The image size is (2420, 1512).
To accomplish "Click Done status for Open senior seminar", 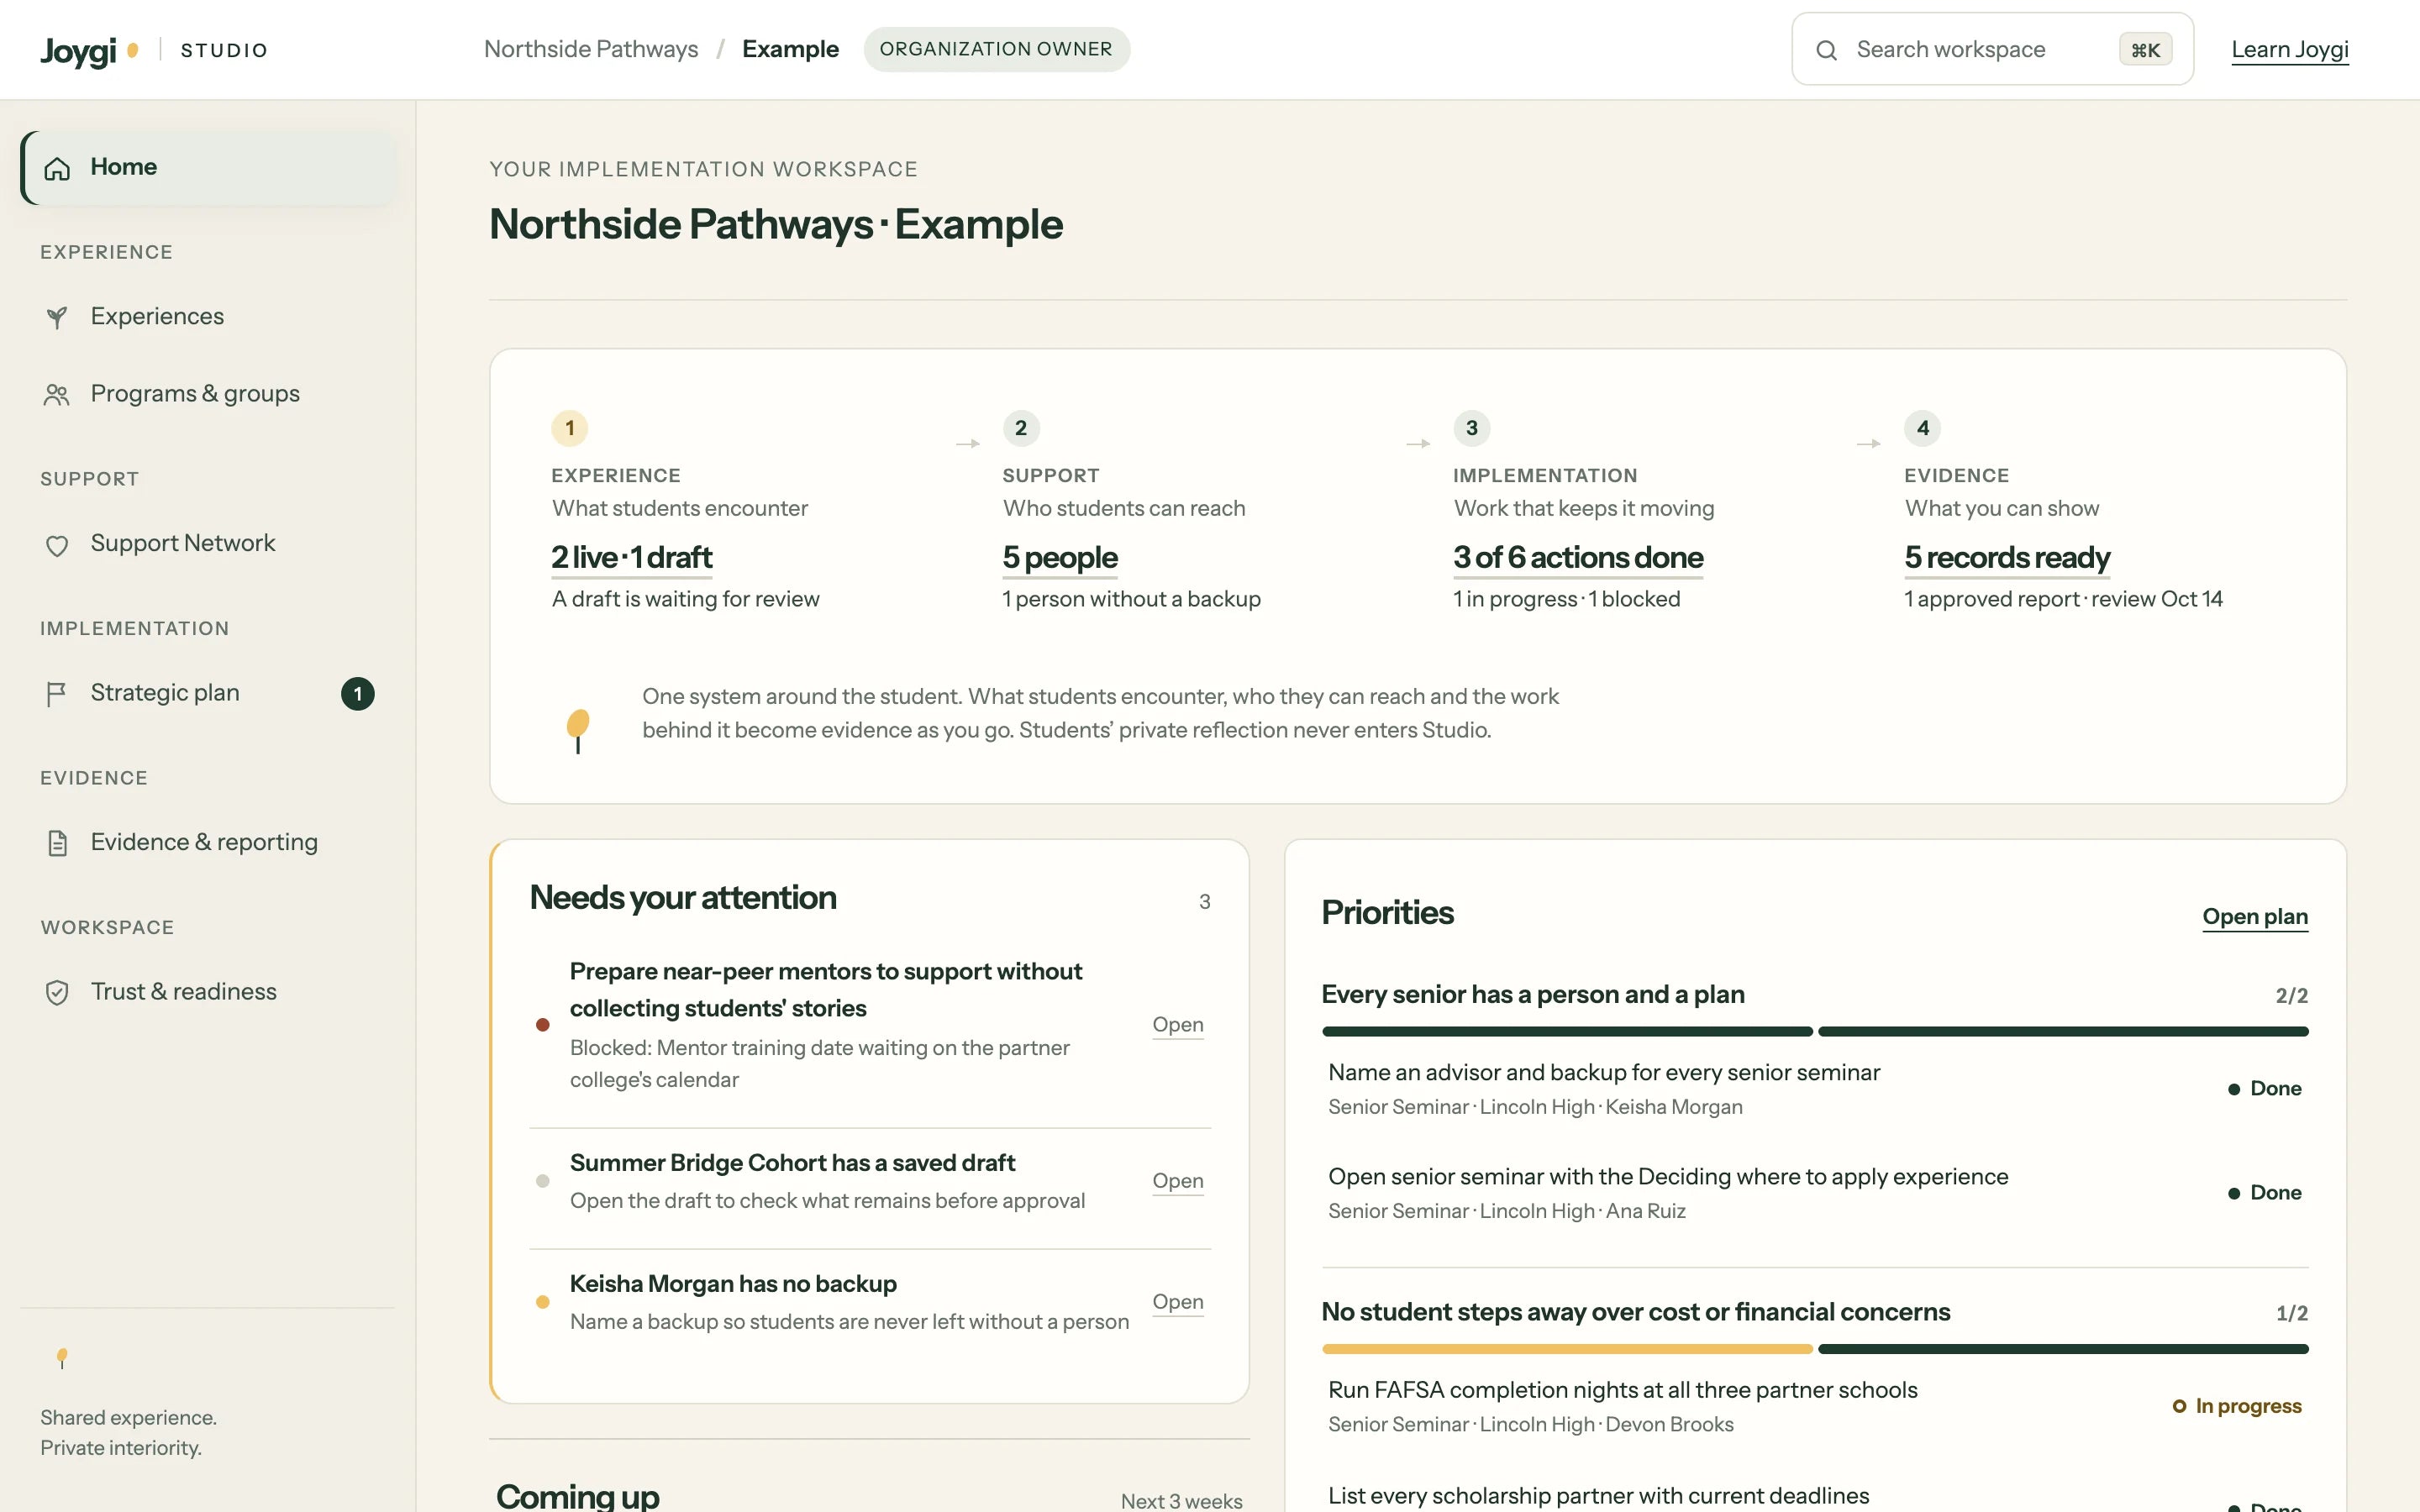I will click(2264, 1192).
